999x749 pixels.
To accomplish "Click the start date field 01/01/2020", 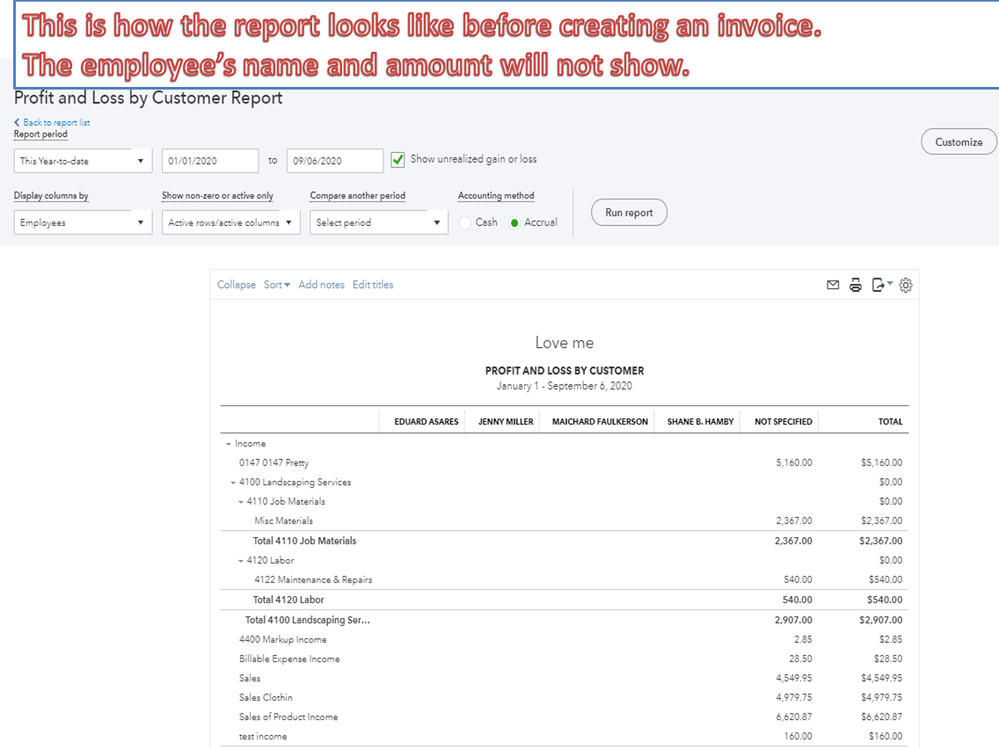I will click(x=210, y=160).
